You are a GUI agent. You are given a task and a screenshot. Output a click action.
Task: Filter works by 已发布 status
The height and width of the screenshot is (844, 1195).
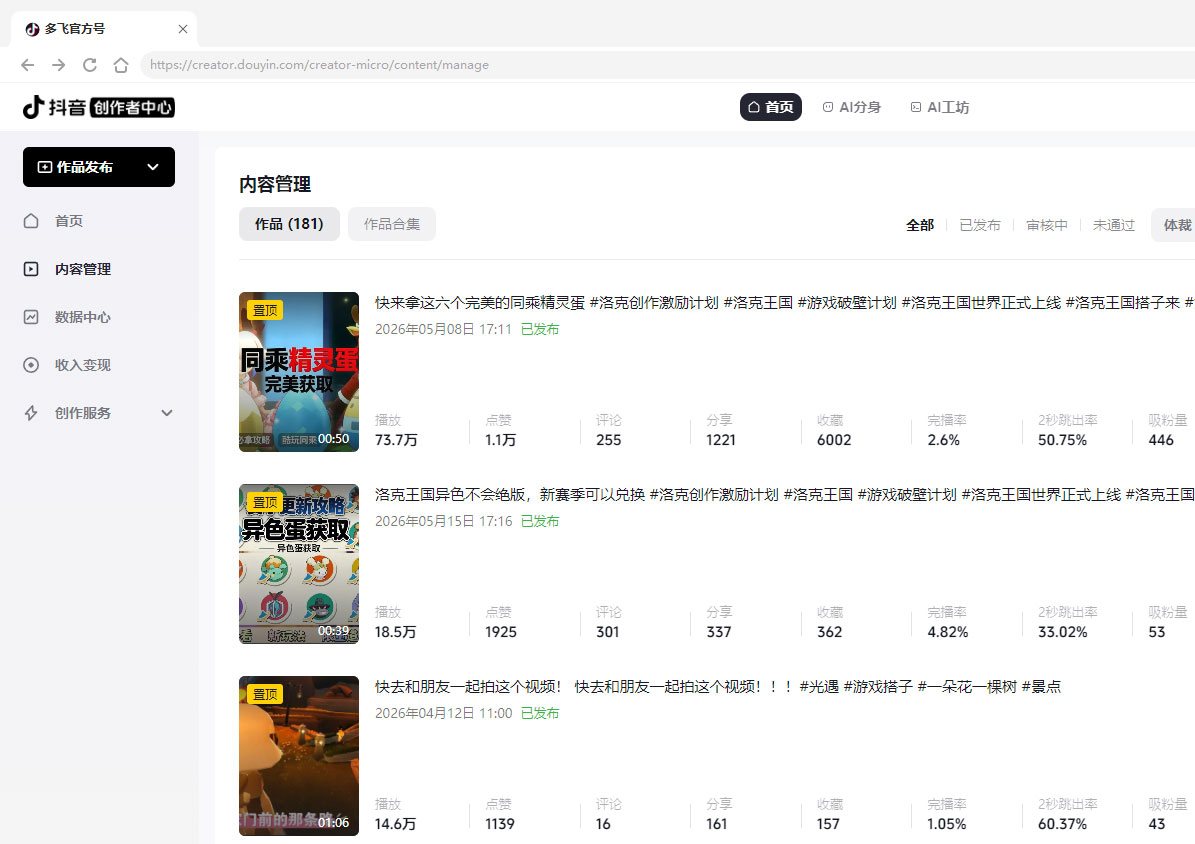[979, 225]
